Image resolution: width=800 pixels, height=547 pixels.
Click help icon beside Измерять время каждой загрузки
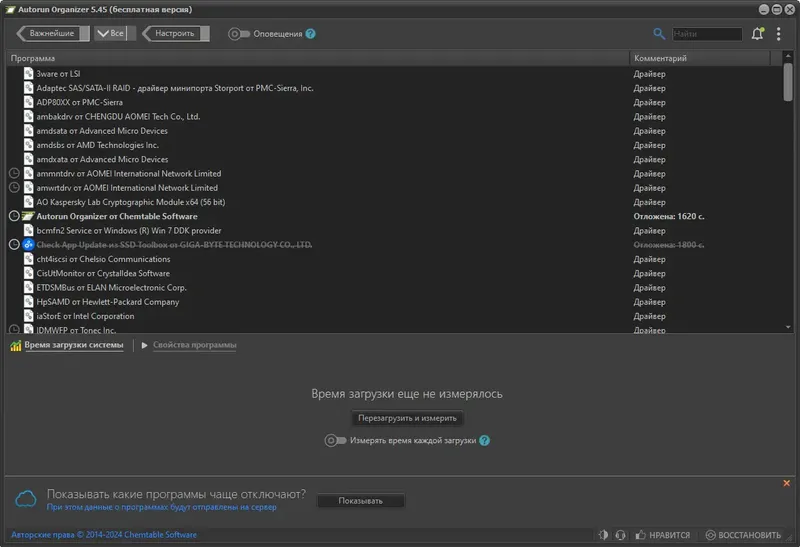[484, 440]
